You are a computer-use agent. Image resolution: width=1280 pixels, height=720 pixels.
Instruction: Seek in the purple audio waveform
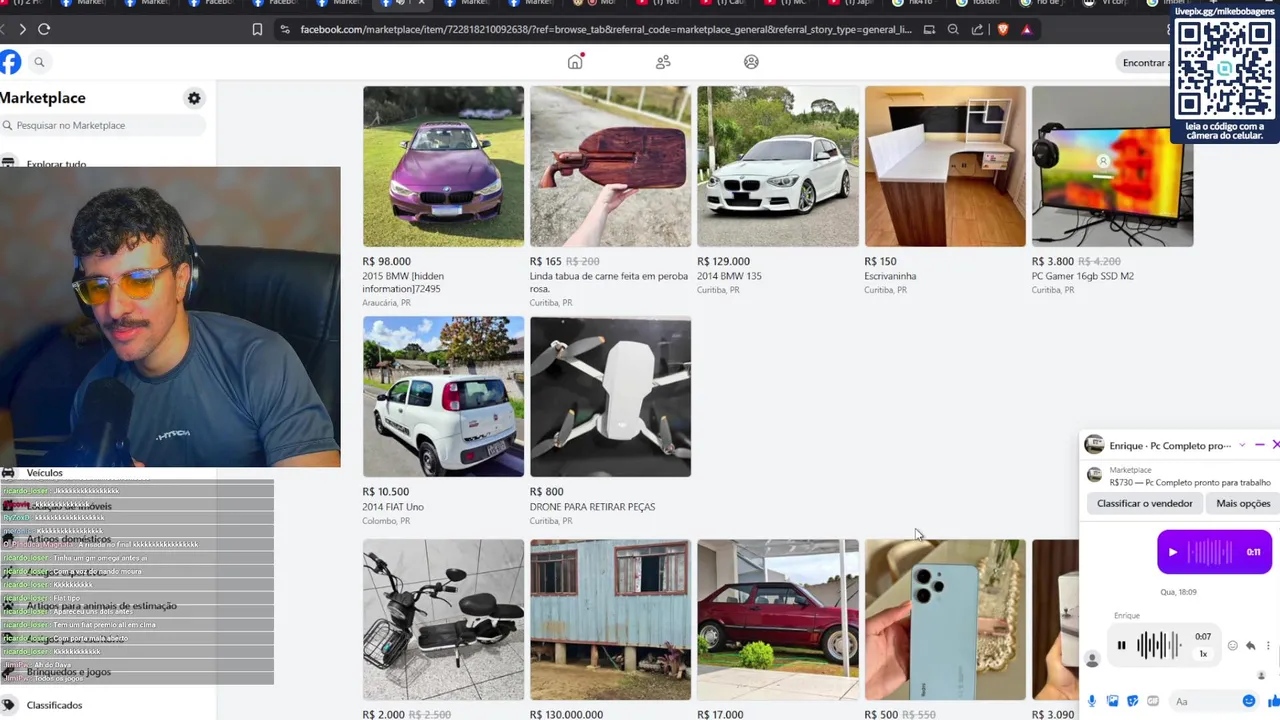[x=1209, y=552]
